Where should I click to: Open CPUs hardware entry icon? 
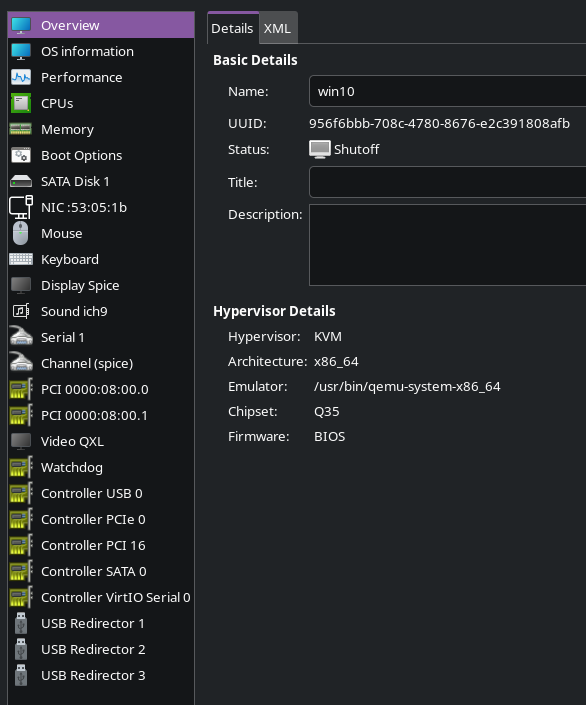click(x=21, y=103)
